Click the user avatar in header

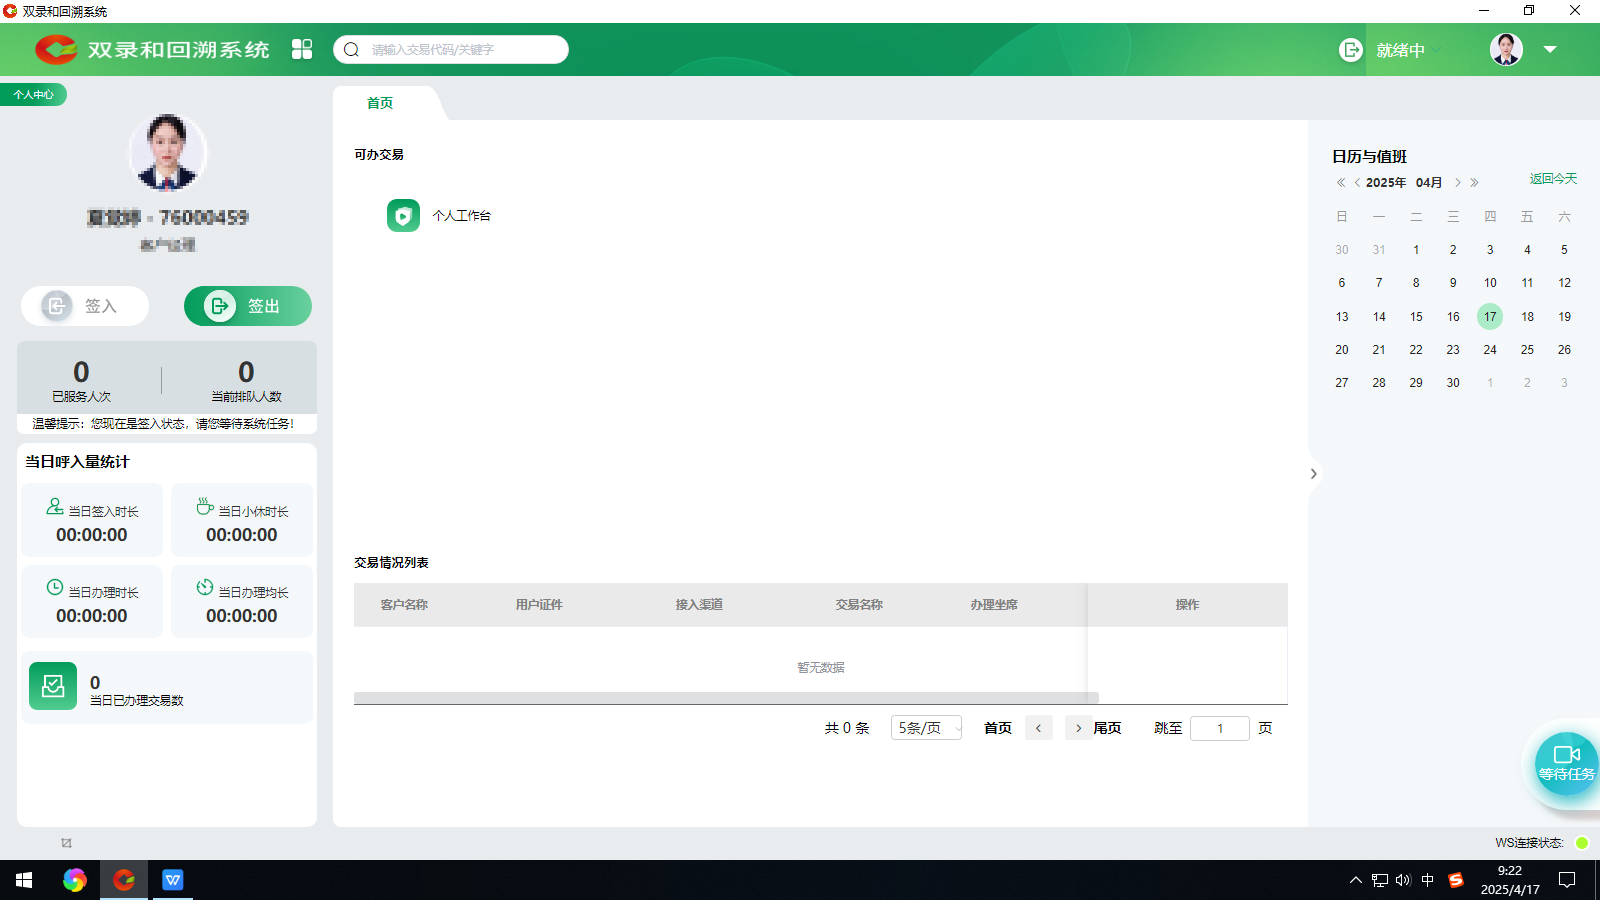[x=1506, y=49]
